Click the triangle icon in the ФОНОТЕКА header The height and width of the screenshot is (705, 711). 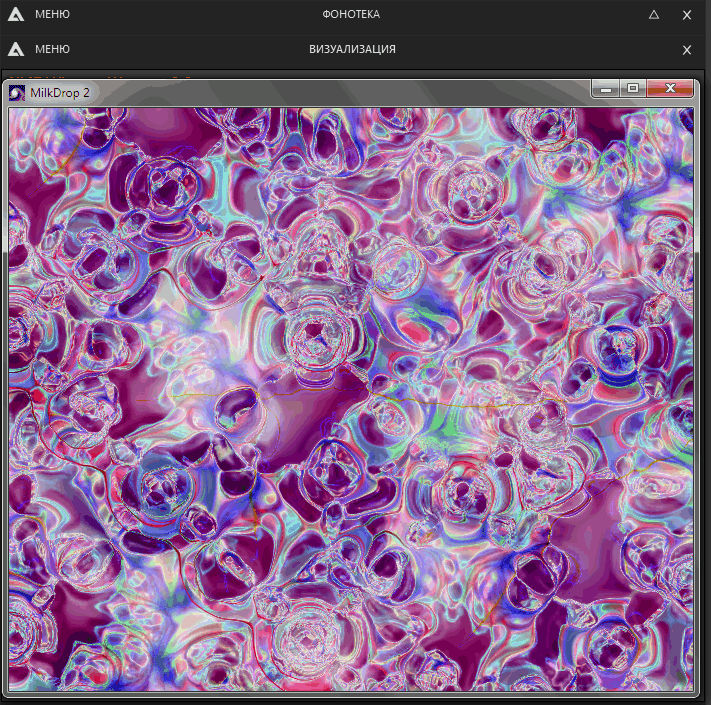click(x=653, y=15)
